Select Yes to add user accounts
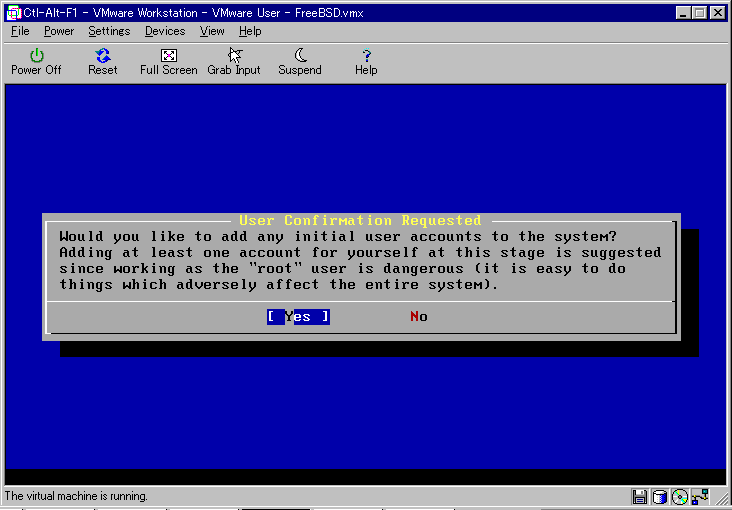 coord(298,317)
